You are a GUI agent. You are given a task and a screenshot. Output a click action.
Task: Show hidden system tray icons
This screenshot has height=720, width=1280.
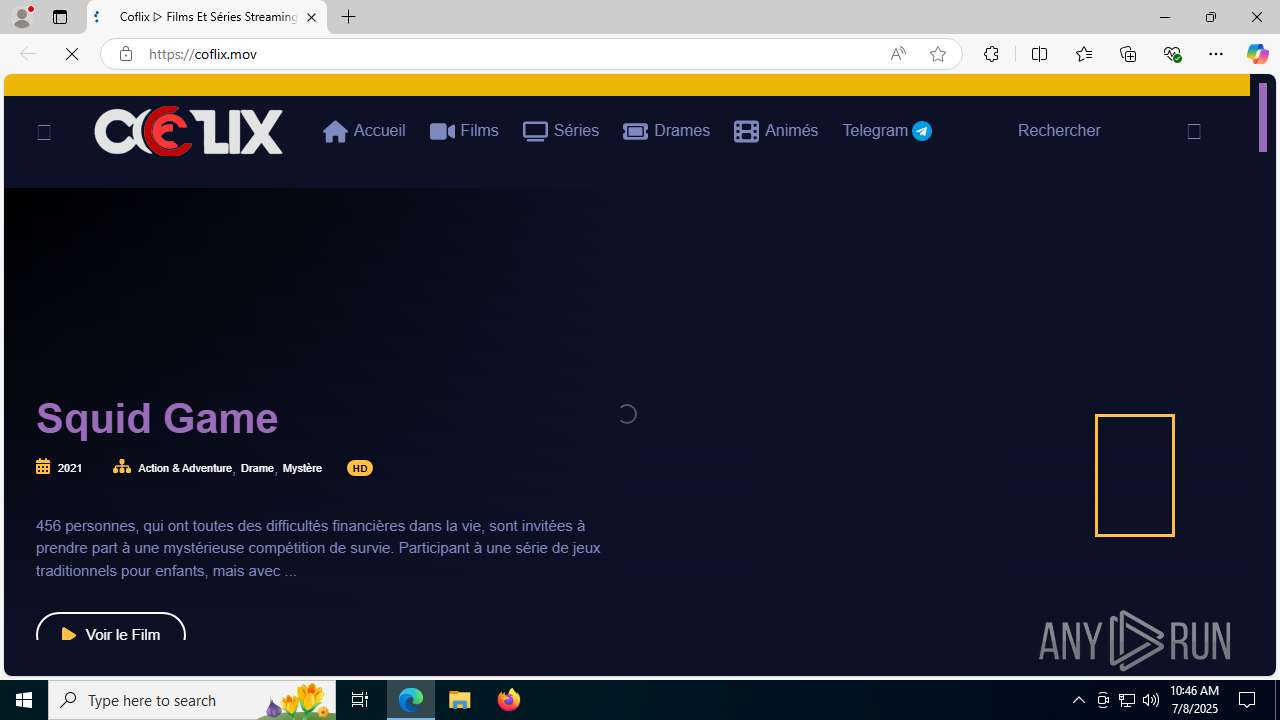(1078, 700)
